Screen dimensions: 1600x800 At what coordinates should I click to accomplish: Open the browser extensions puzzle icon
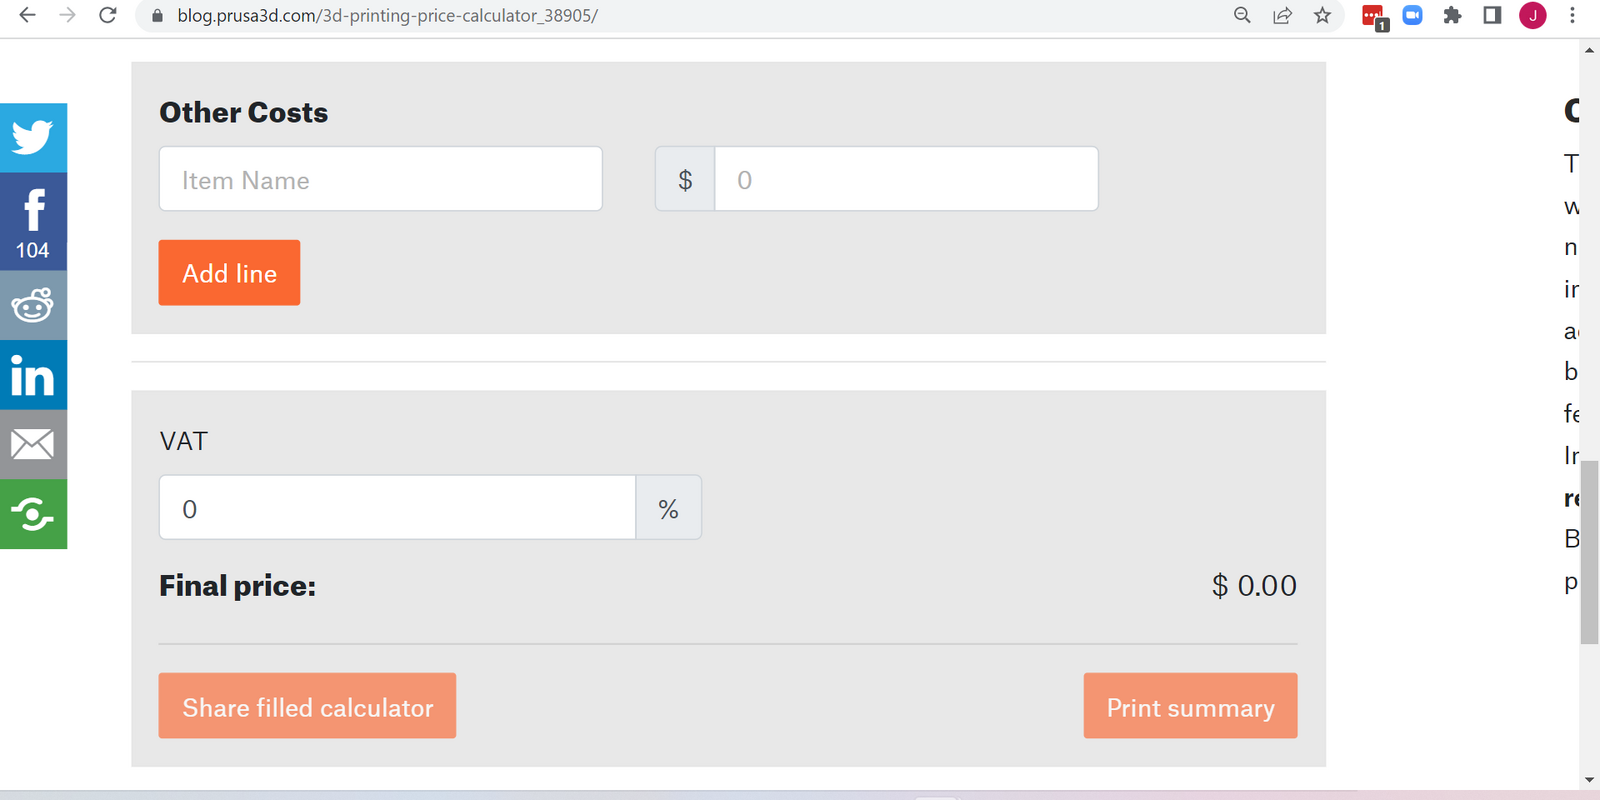pyautogui.click(x=1452, y=15)
